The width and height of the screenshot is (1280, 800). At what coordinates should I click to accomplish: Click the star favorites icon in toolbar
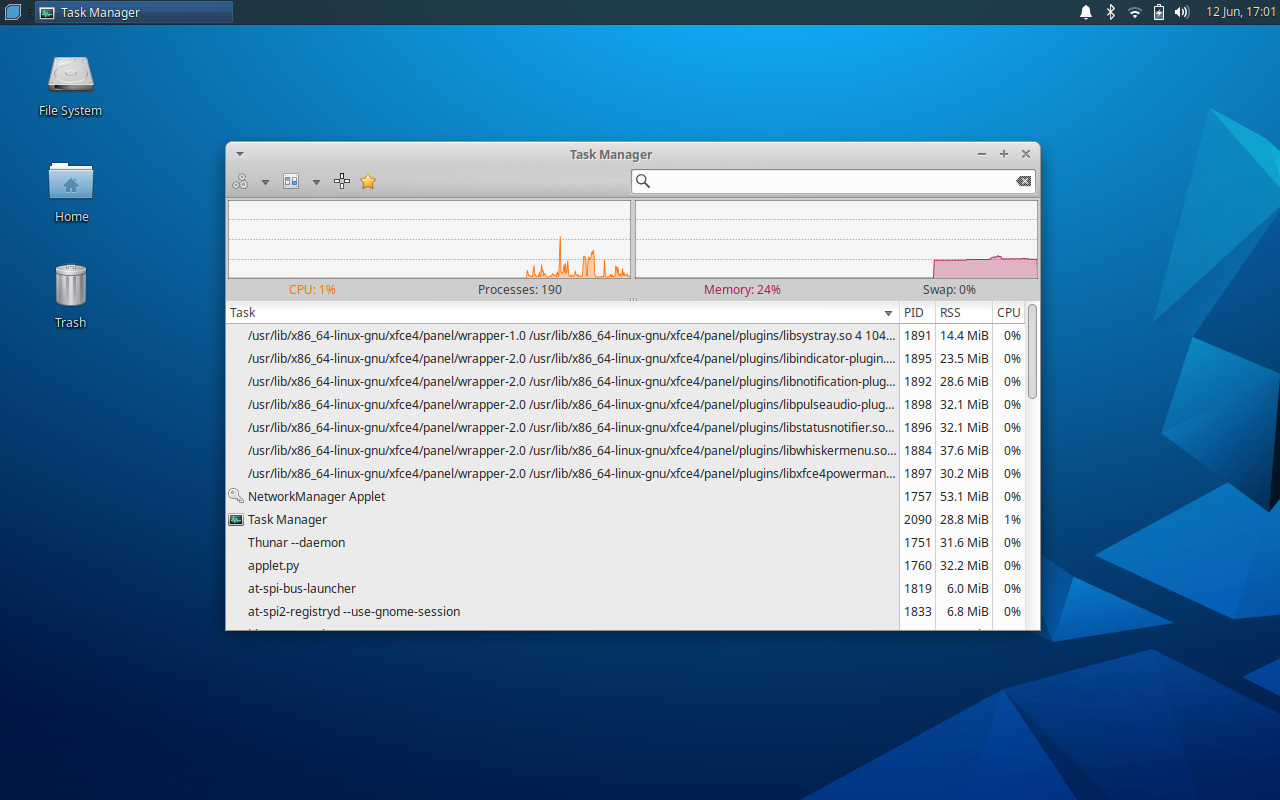[x=367, y=181]
